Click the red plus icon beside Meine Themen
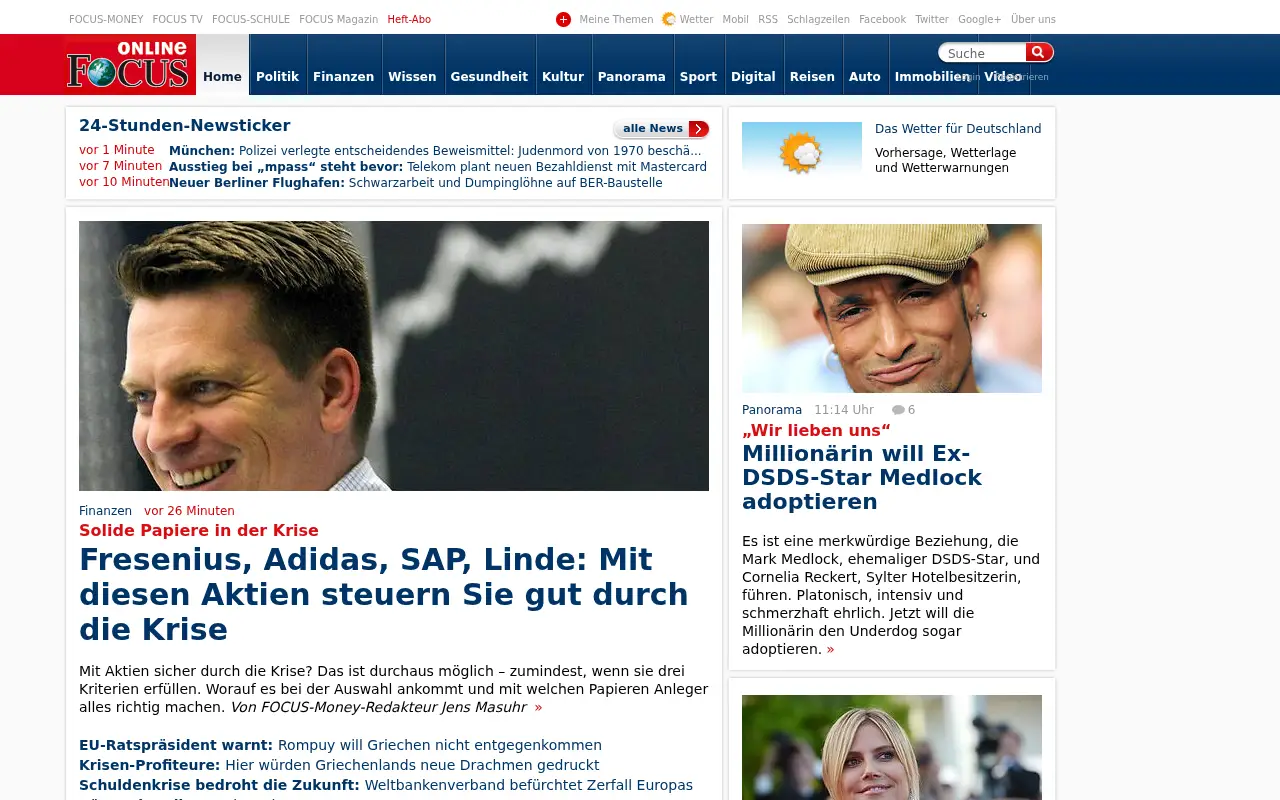1280x800 pixels. (x=563, y=19)
